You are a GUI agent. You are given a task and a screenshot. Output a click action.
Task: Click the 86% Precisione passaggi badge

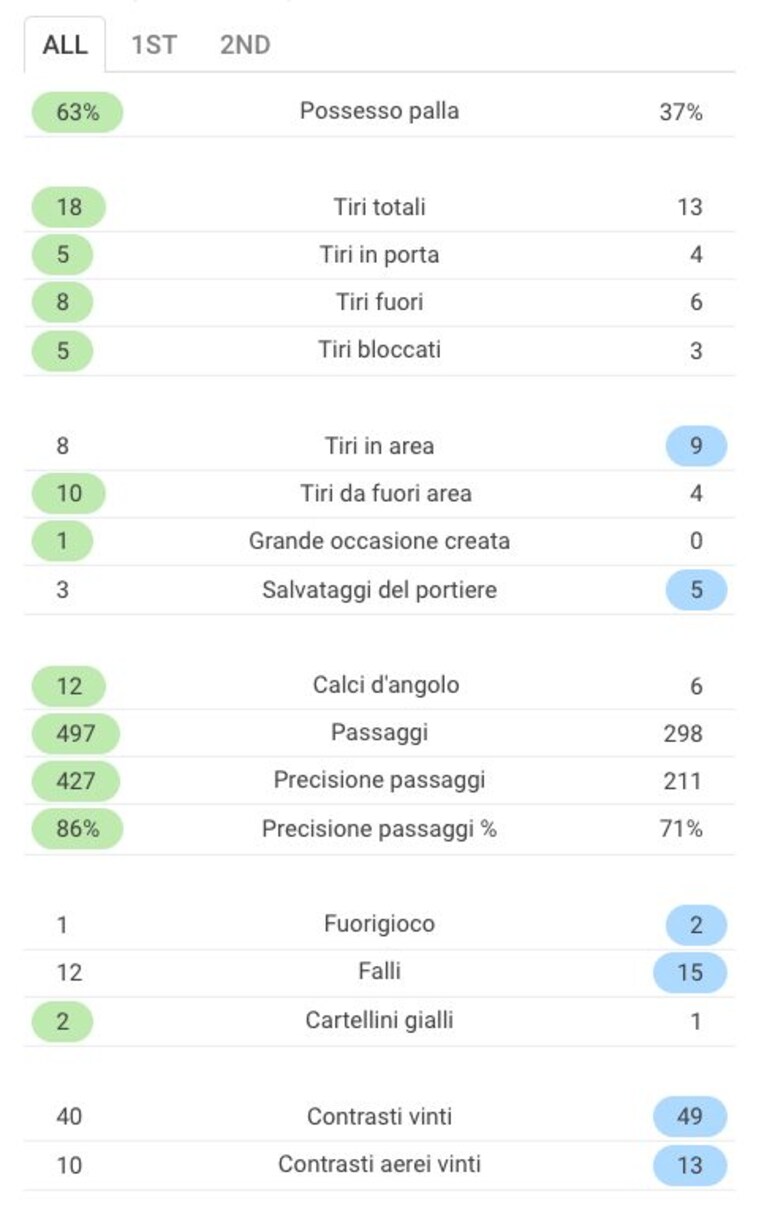(x=77, y=829)
